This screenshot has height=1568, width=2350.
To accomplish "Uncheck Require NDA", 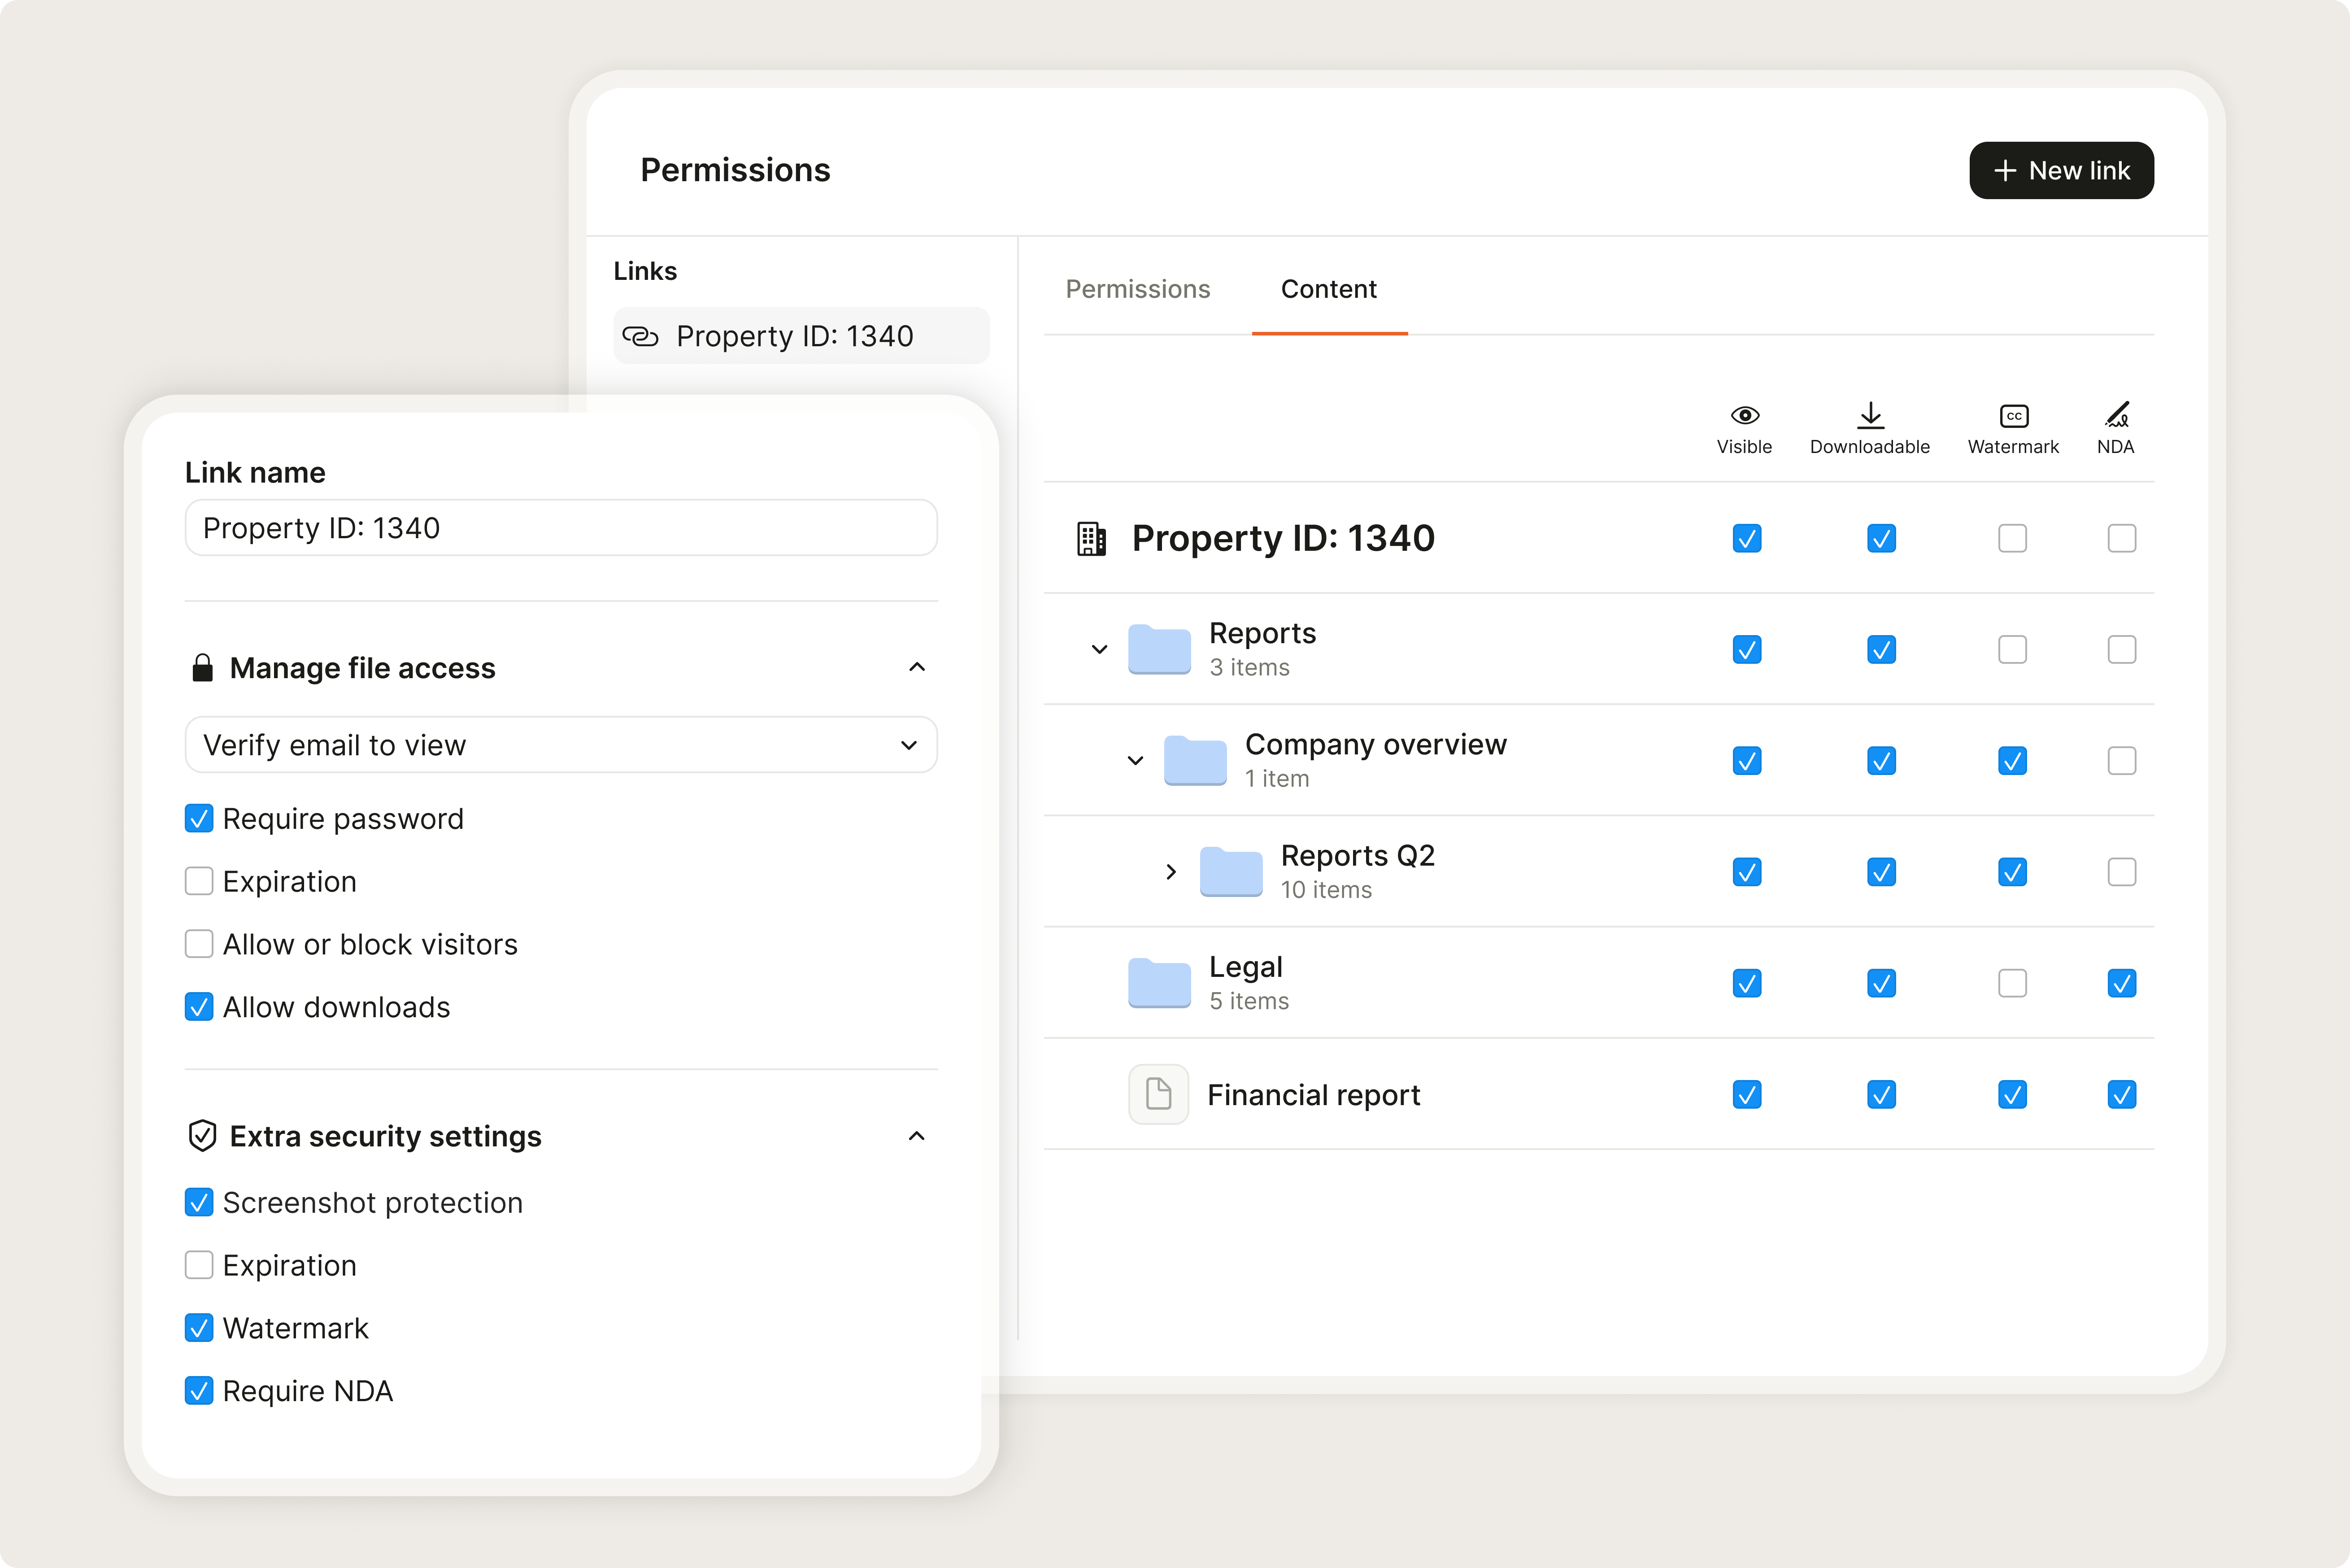I will (199, 1391).
